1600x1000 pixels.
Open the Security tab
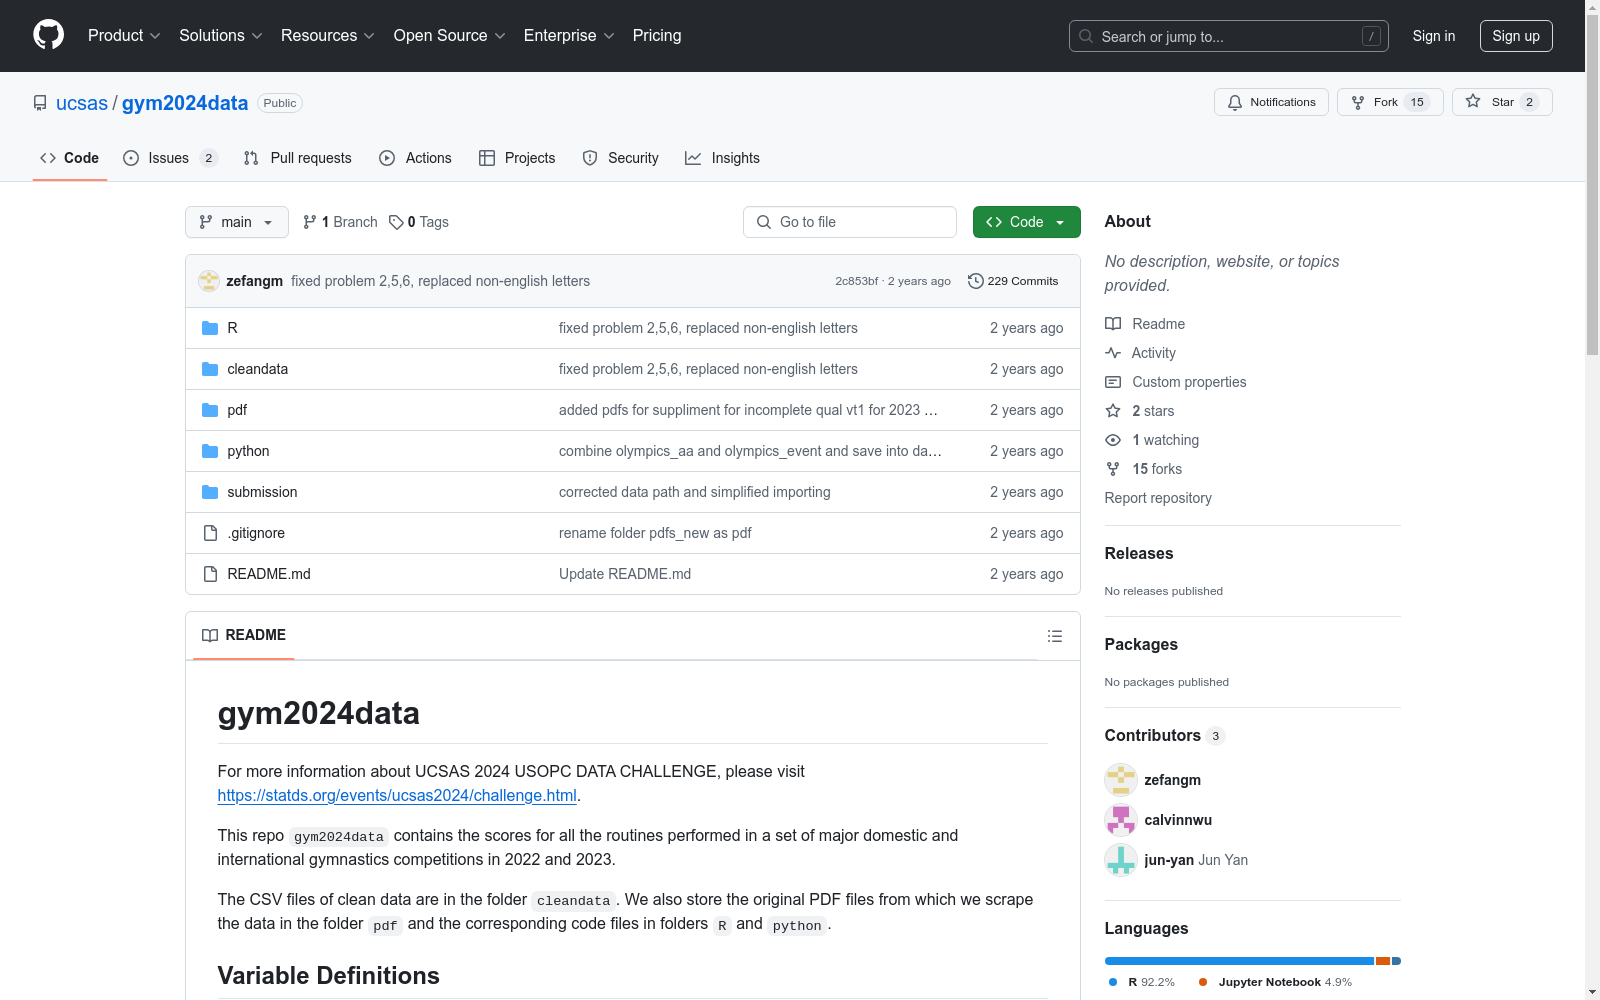(620, 158)
